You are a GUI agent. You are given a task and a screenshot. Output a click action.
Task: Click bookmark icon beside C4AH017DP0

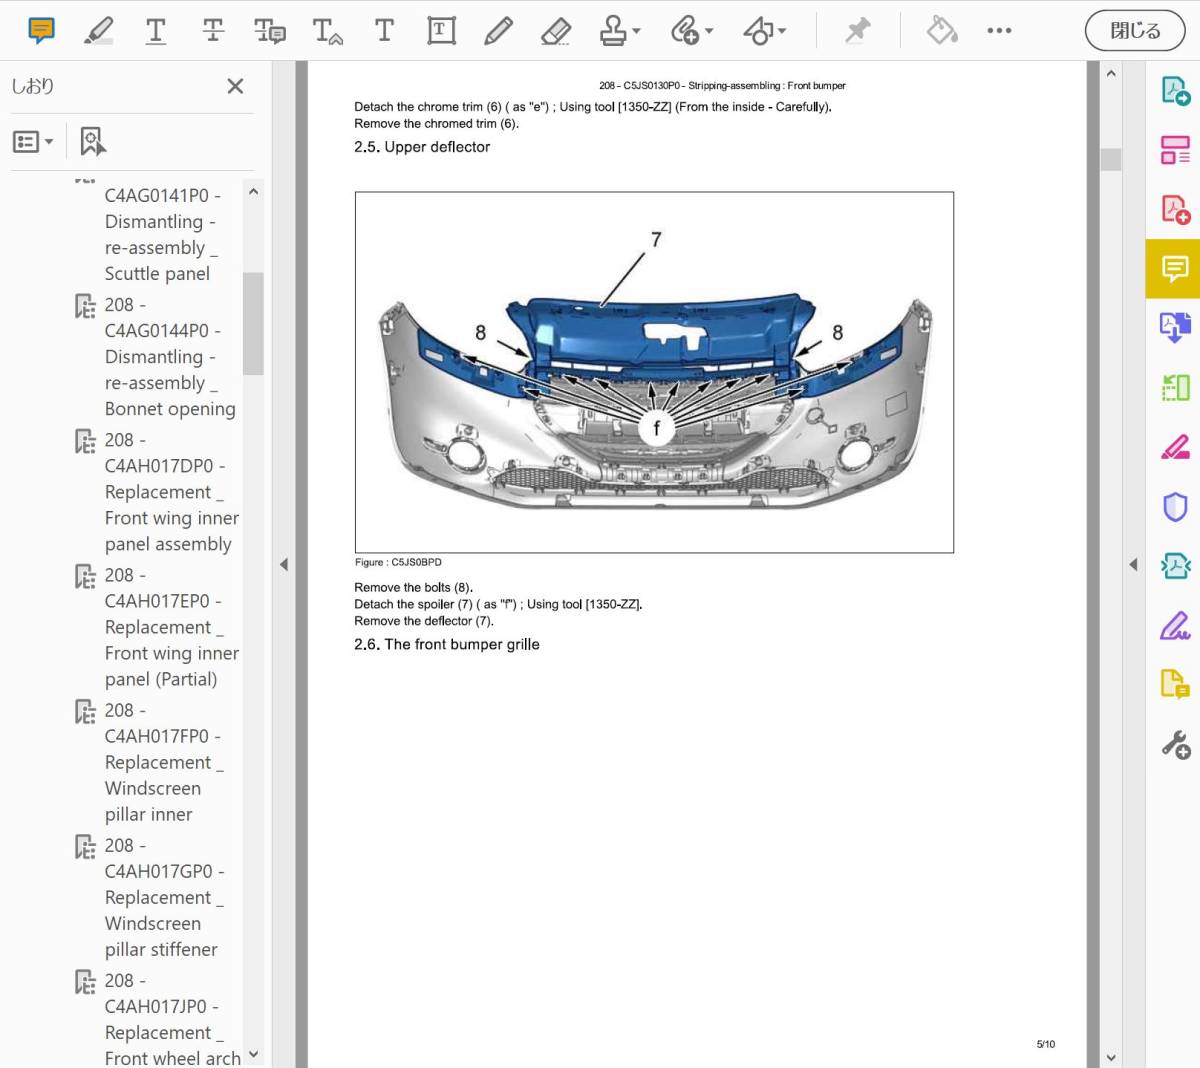coord(85,441)
